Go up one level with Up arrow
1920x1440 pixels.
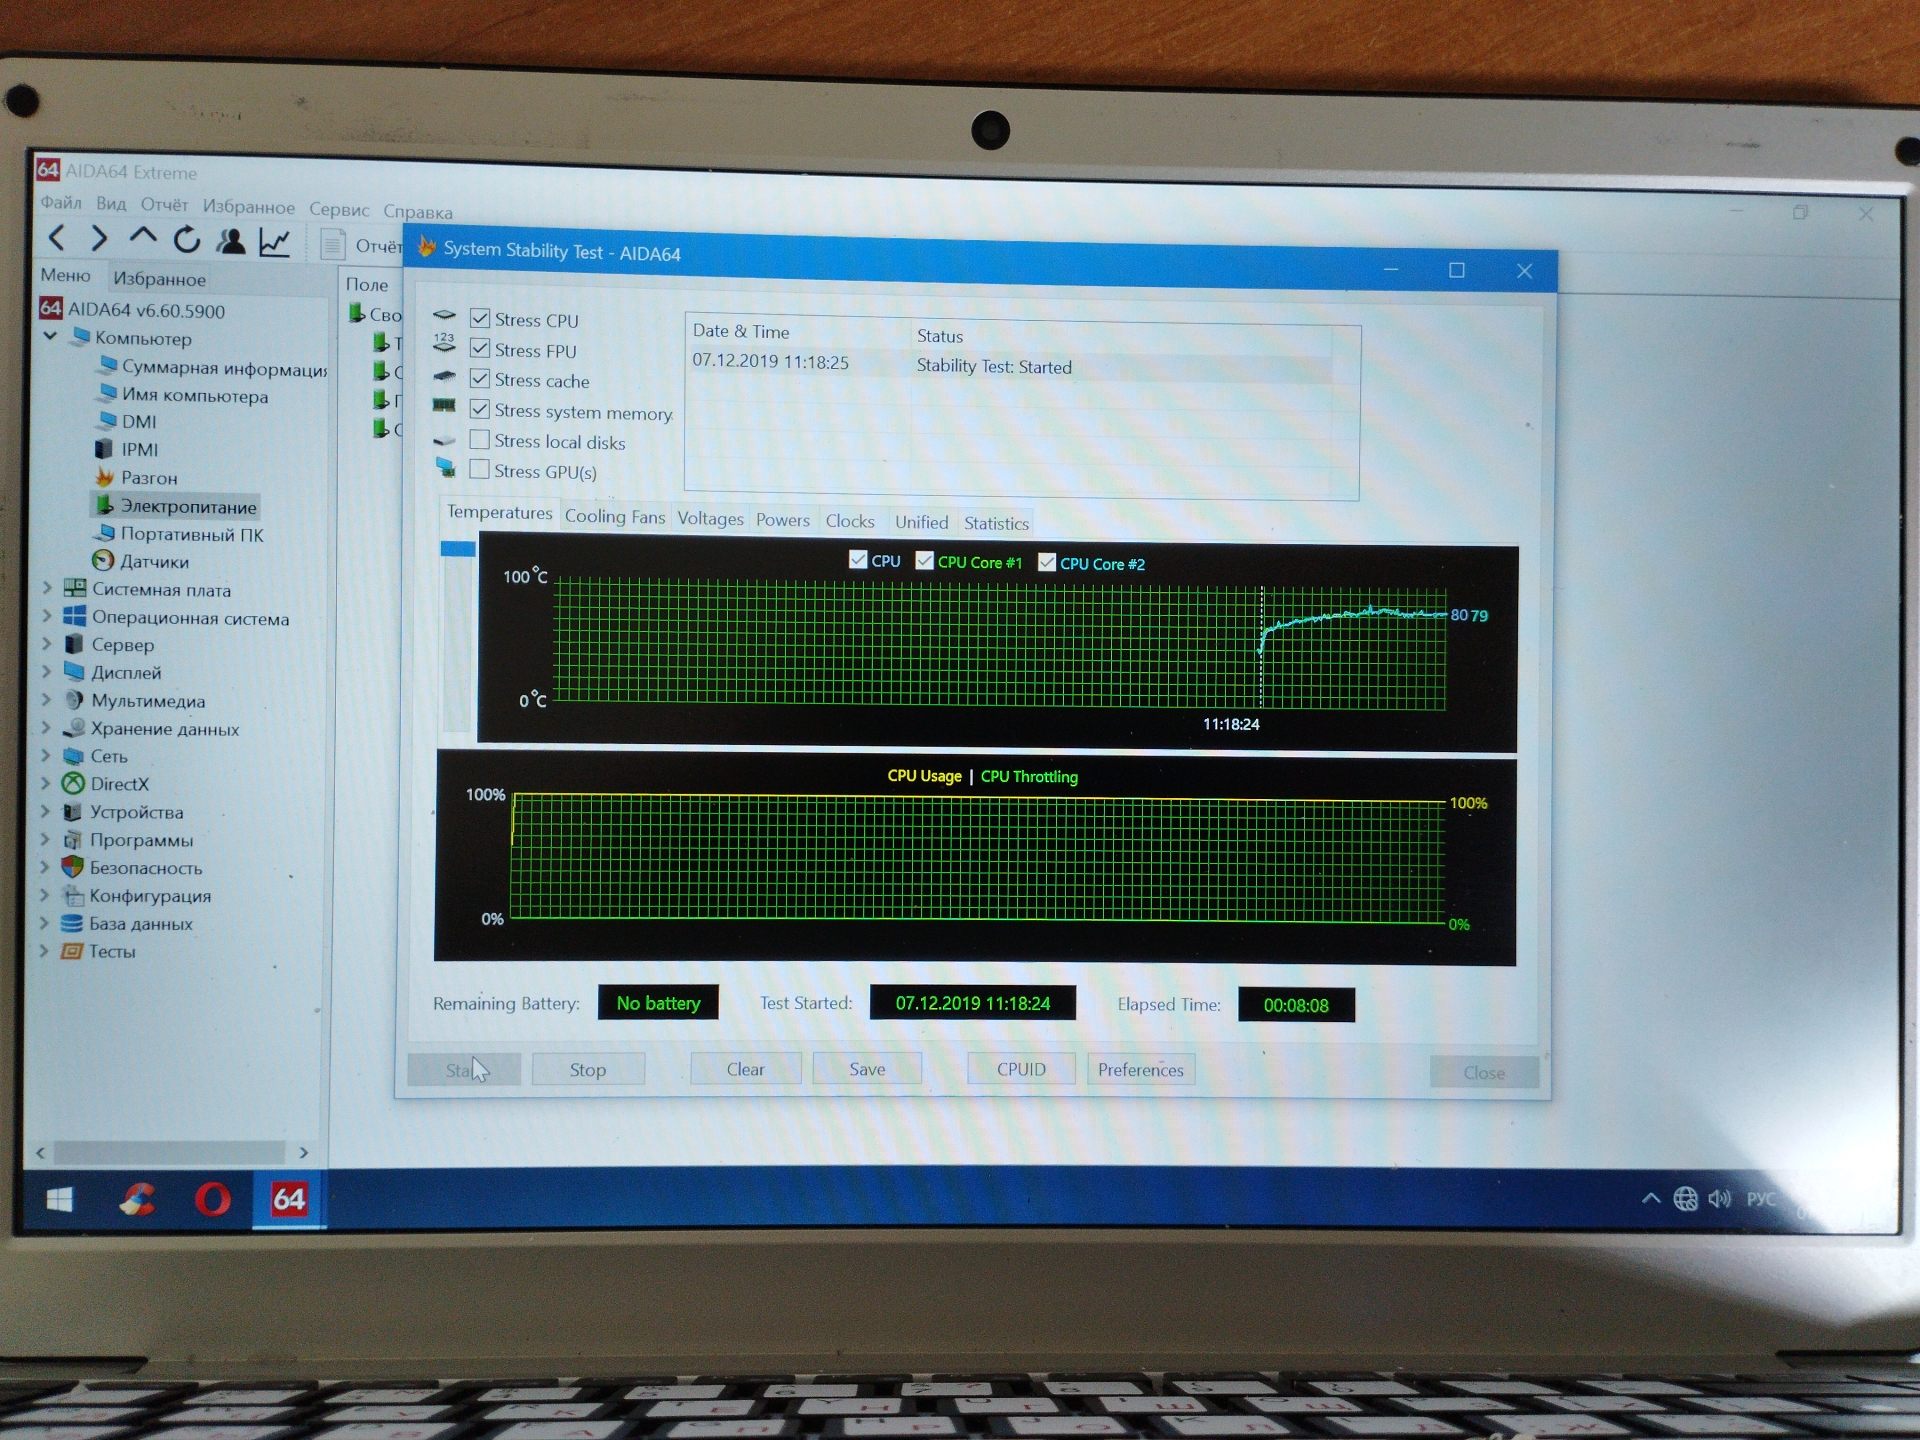coord(143,237)
